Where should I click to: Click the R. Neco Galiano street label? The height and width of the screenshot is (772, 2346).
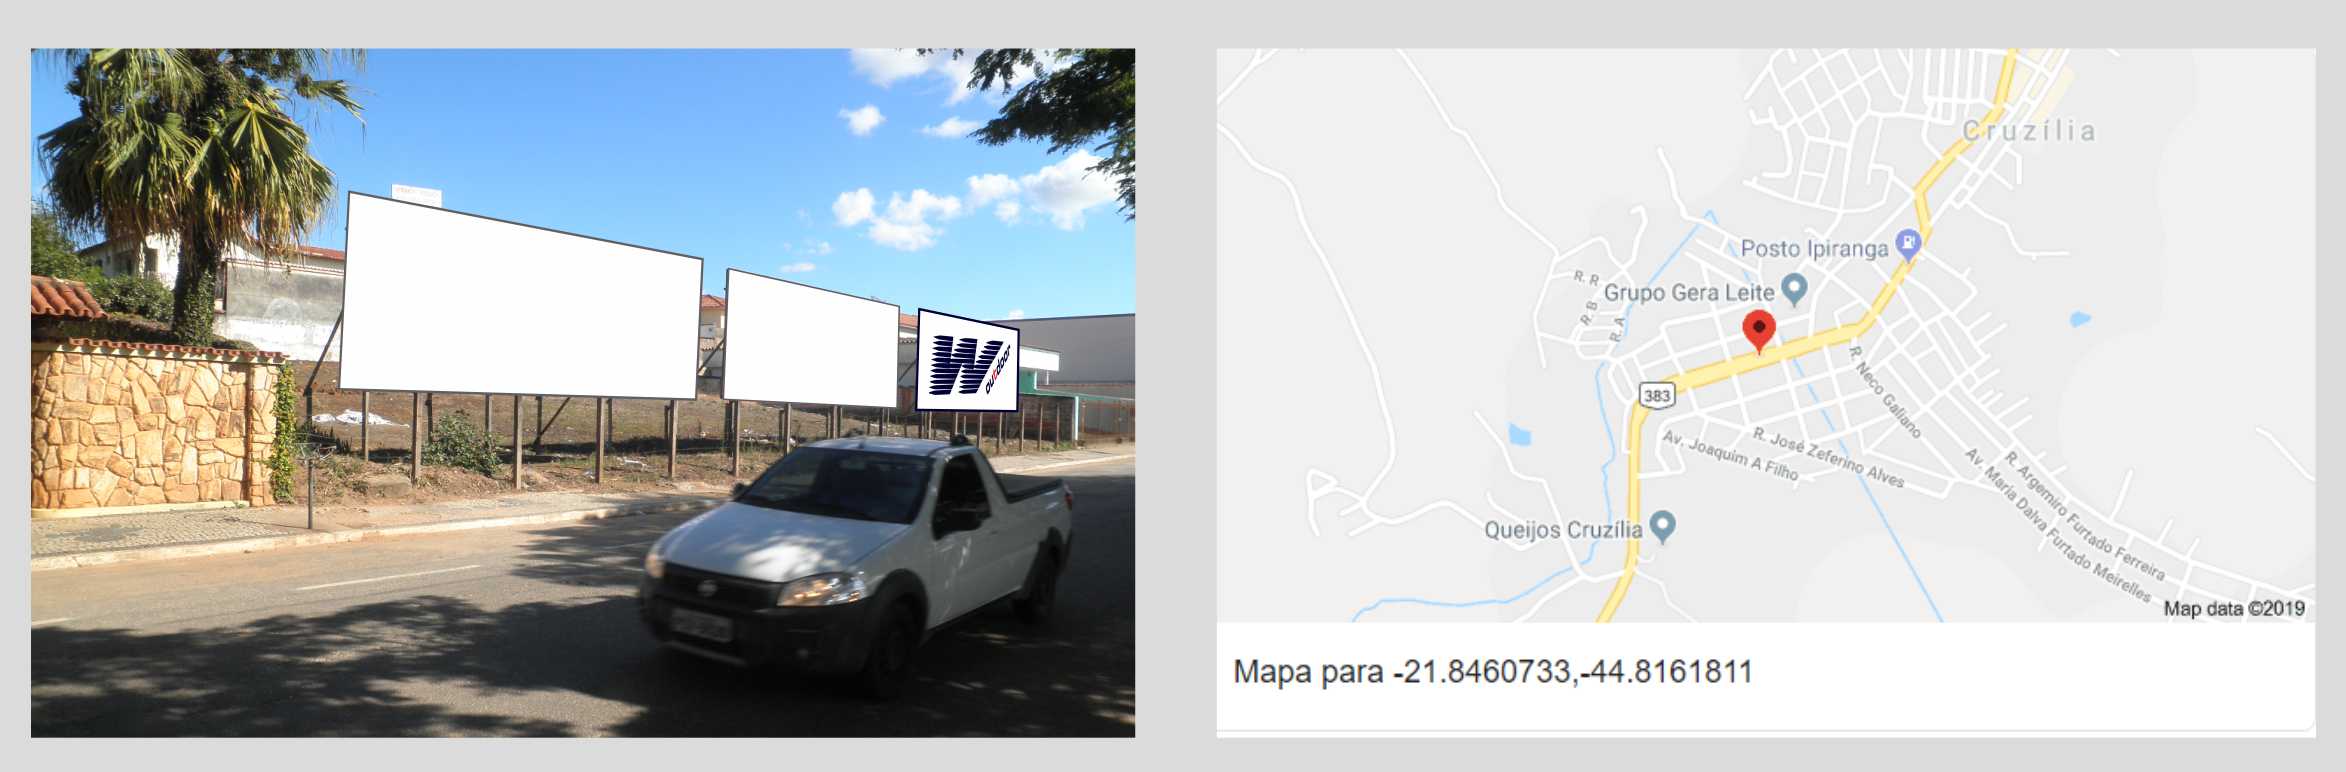click(x=1884, y=392)
